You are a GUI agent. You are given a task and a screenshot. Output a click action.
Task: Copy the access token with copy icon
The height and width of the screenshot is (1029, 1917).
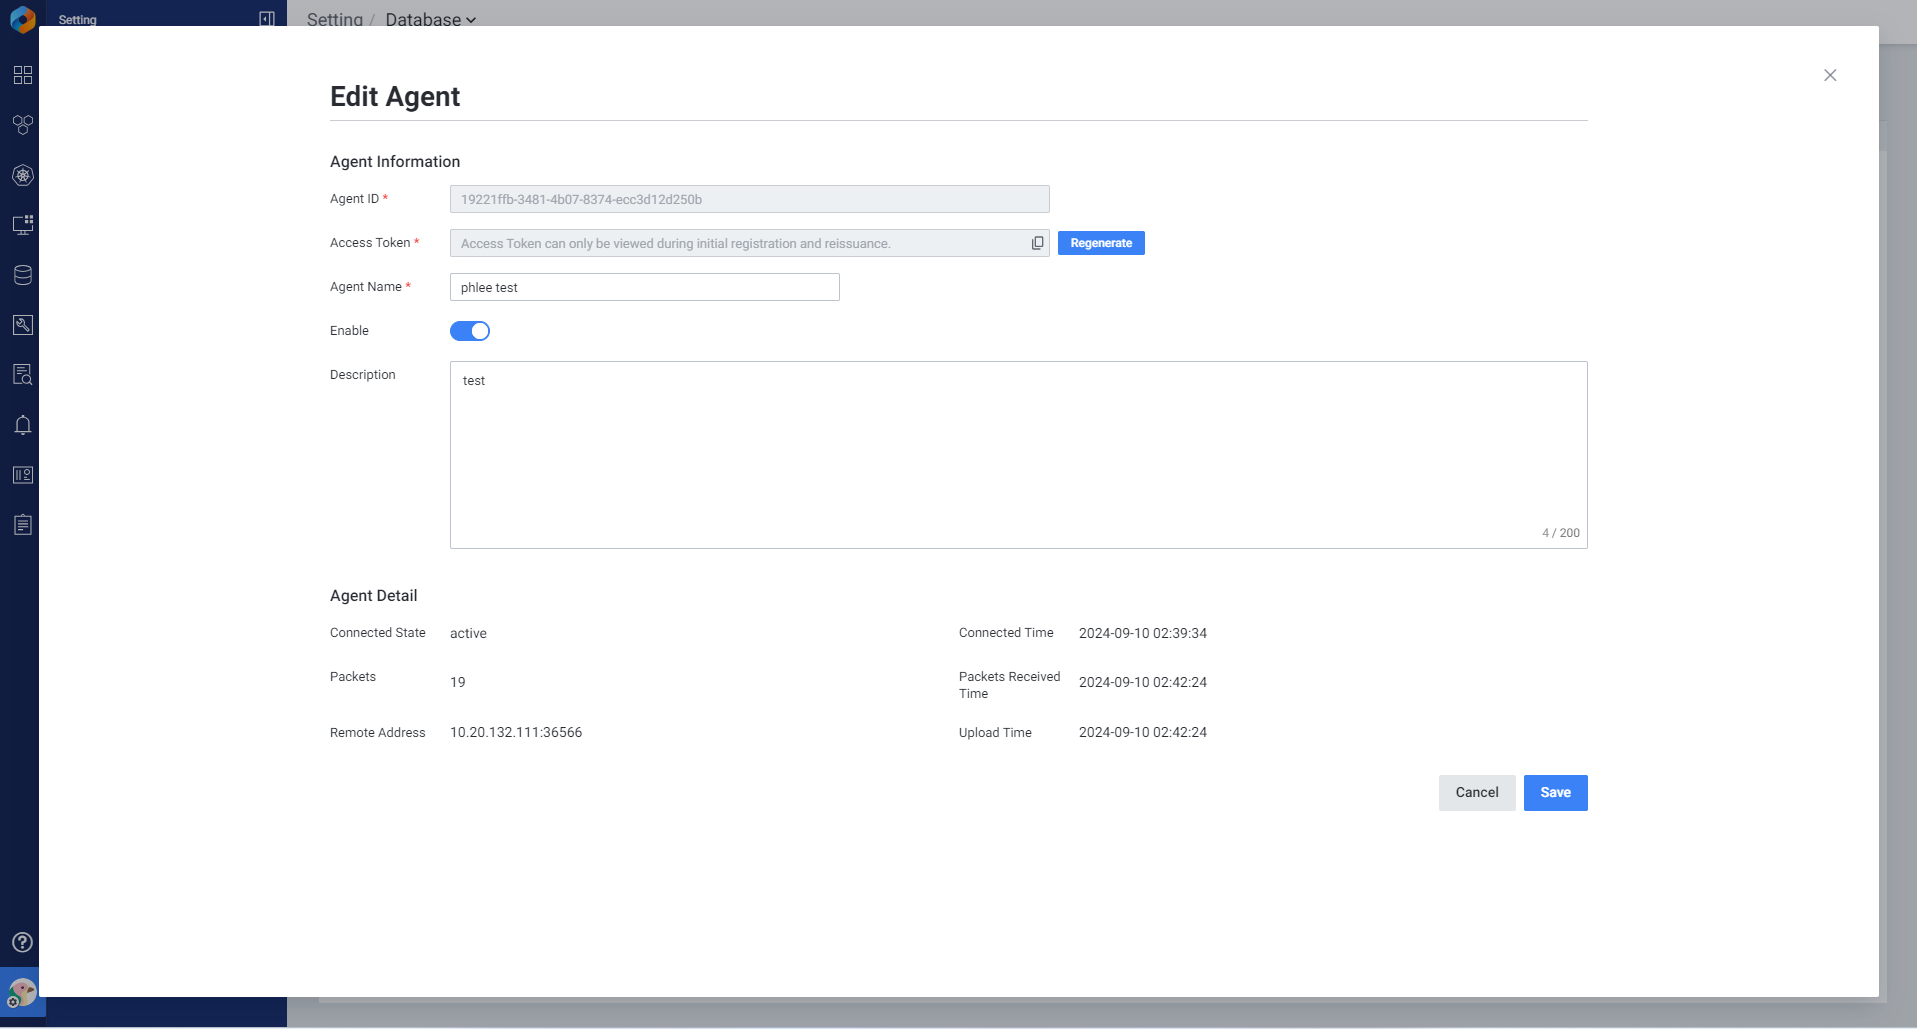coord(1037,243)
